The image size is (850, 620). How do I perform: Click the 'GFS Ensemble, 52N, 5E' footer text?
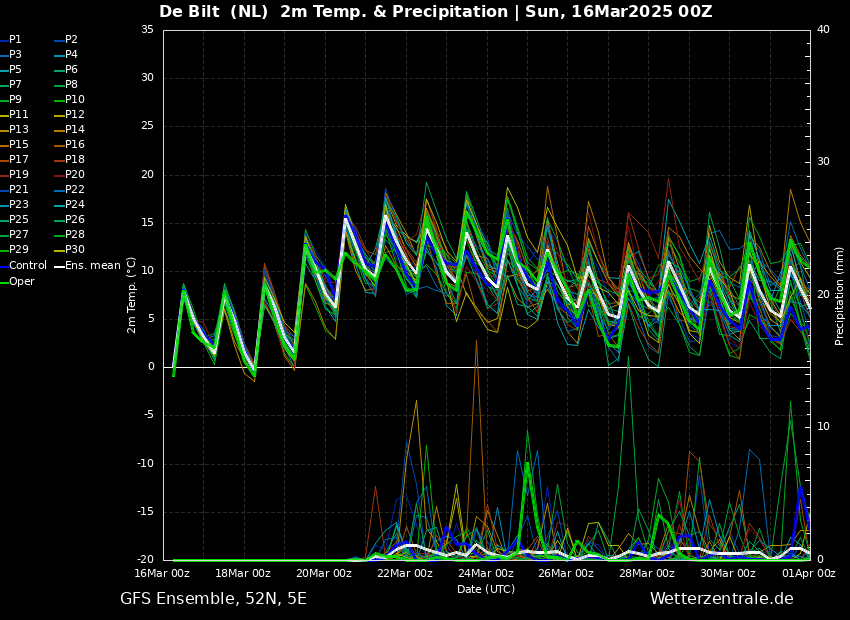pyautogui.click(x=213, y=599)
